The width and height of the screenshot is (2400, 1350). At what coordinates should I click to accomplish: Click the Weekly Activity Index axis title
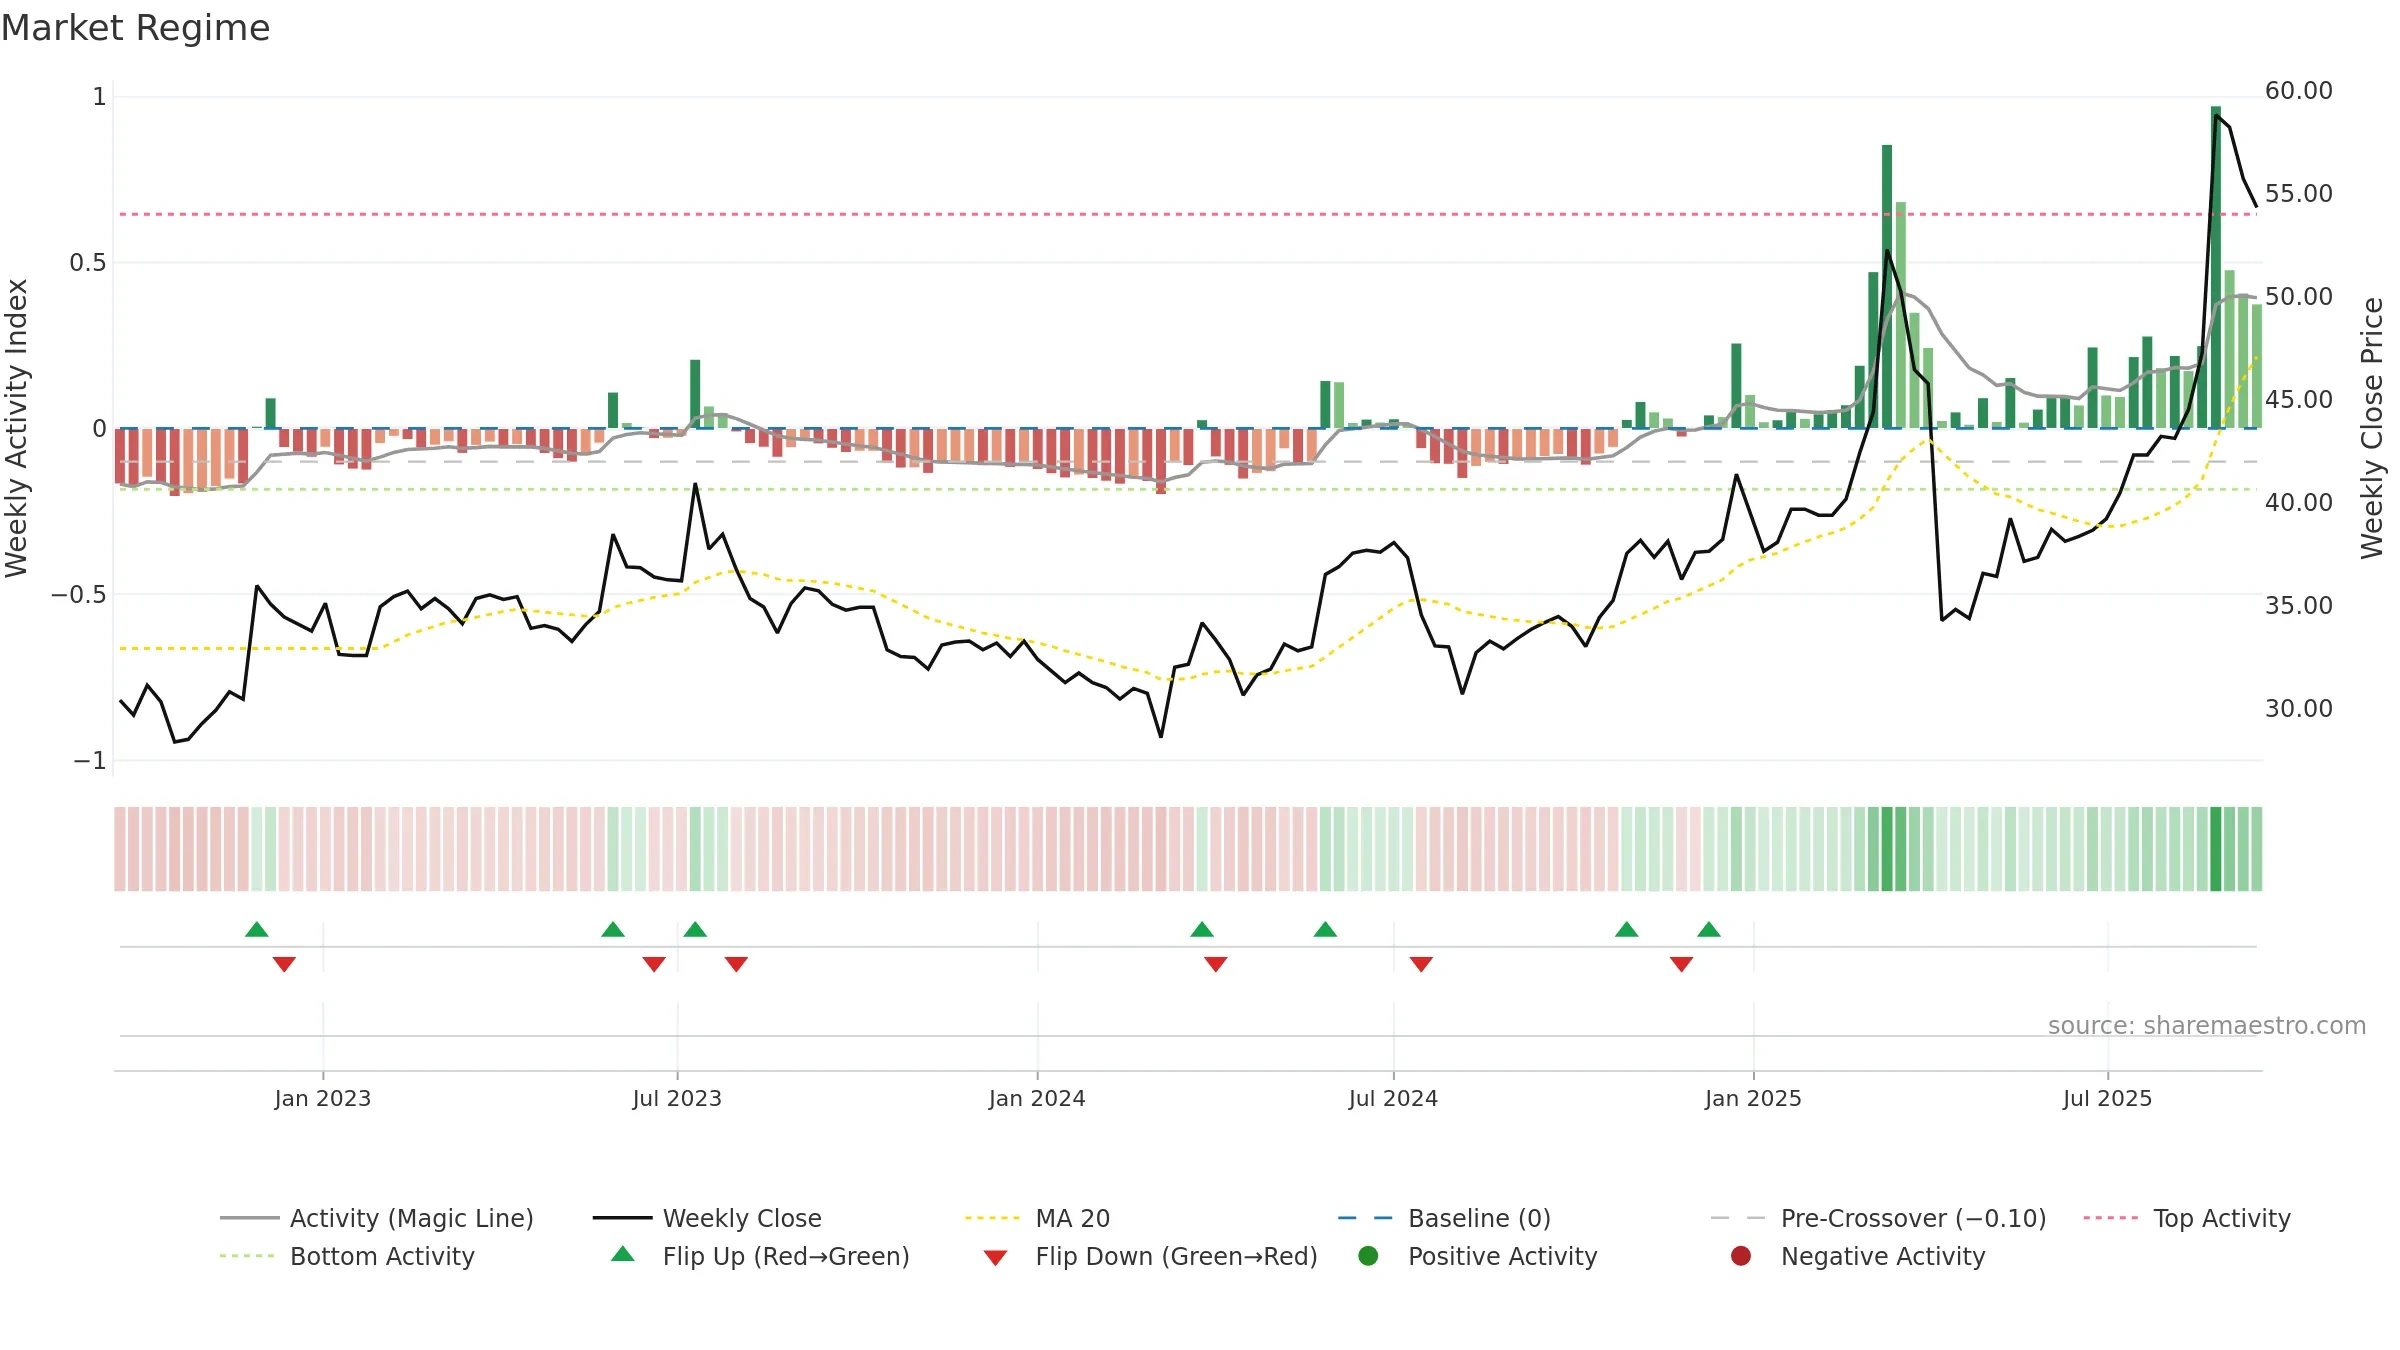pos(16,428)
